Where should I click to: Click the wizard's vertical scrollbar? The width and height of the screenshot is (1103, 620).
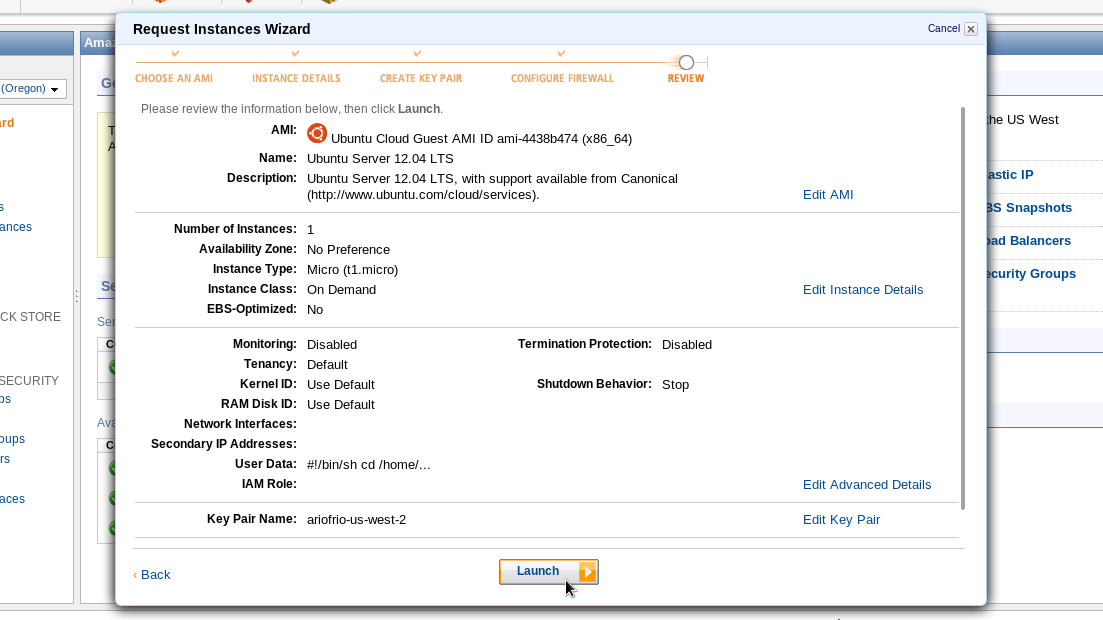[962, 308]
